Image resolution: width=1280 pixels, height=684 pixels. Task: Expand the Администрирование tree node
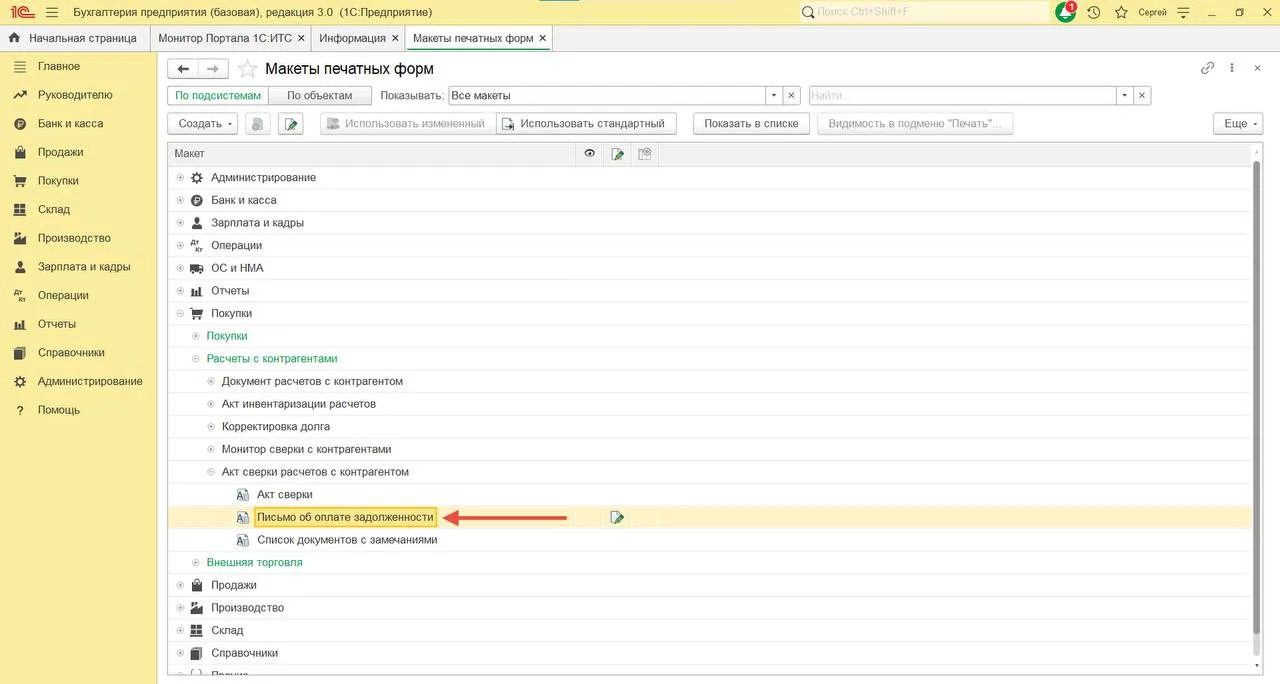pos(180,178)
